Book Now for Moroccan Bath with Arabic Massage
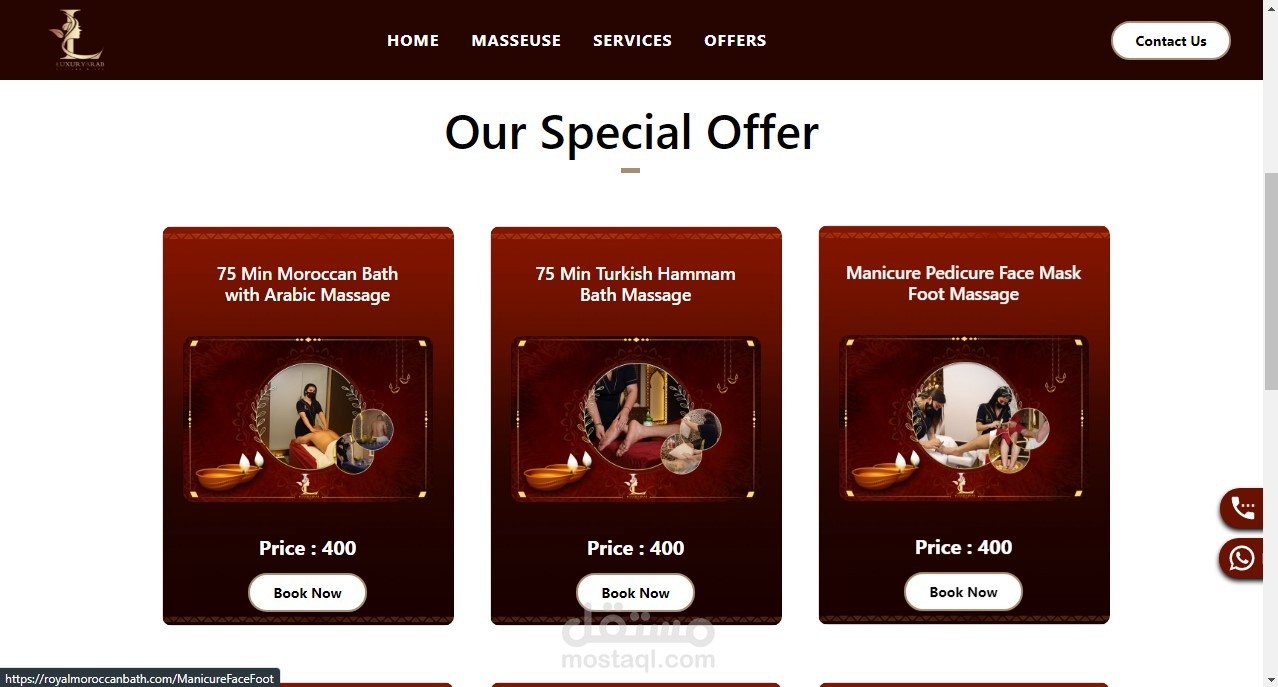This screenshot has width=1278, height=687. pos(307,593)
